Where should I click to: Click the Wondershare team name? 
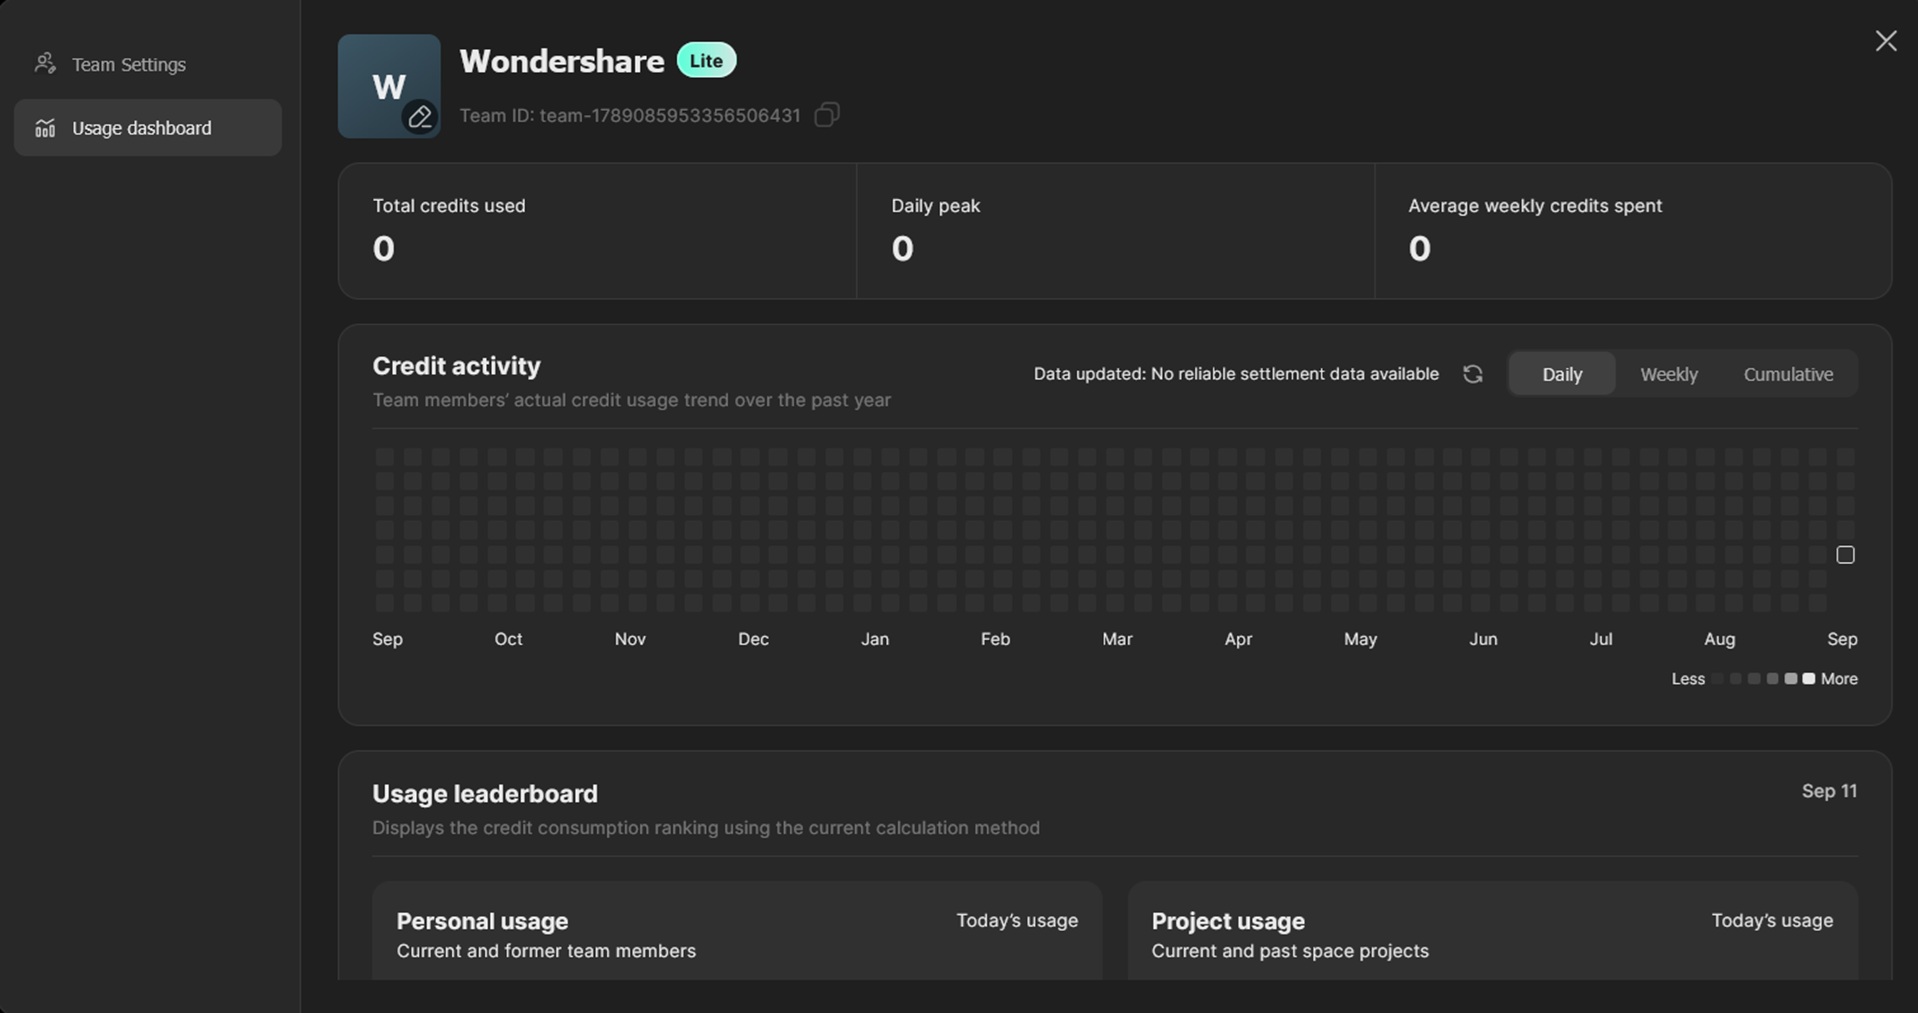coord(562,61)
